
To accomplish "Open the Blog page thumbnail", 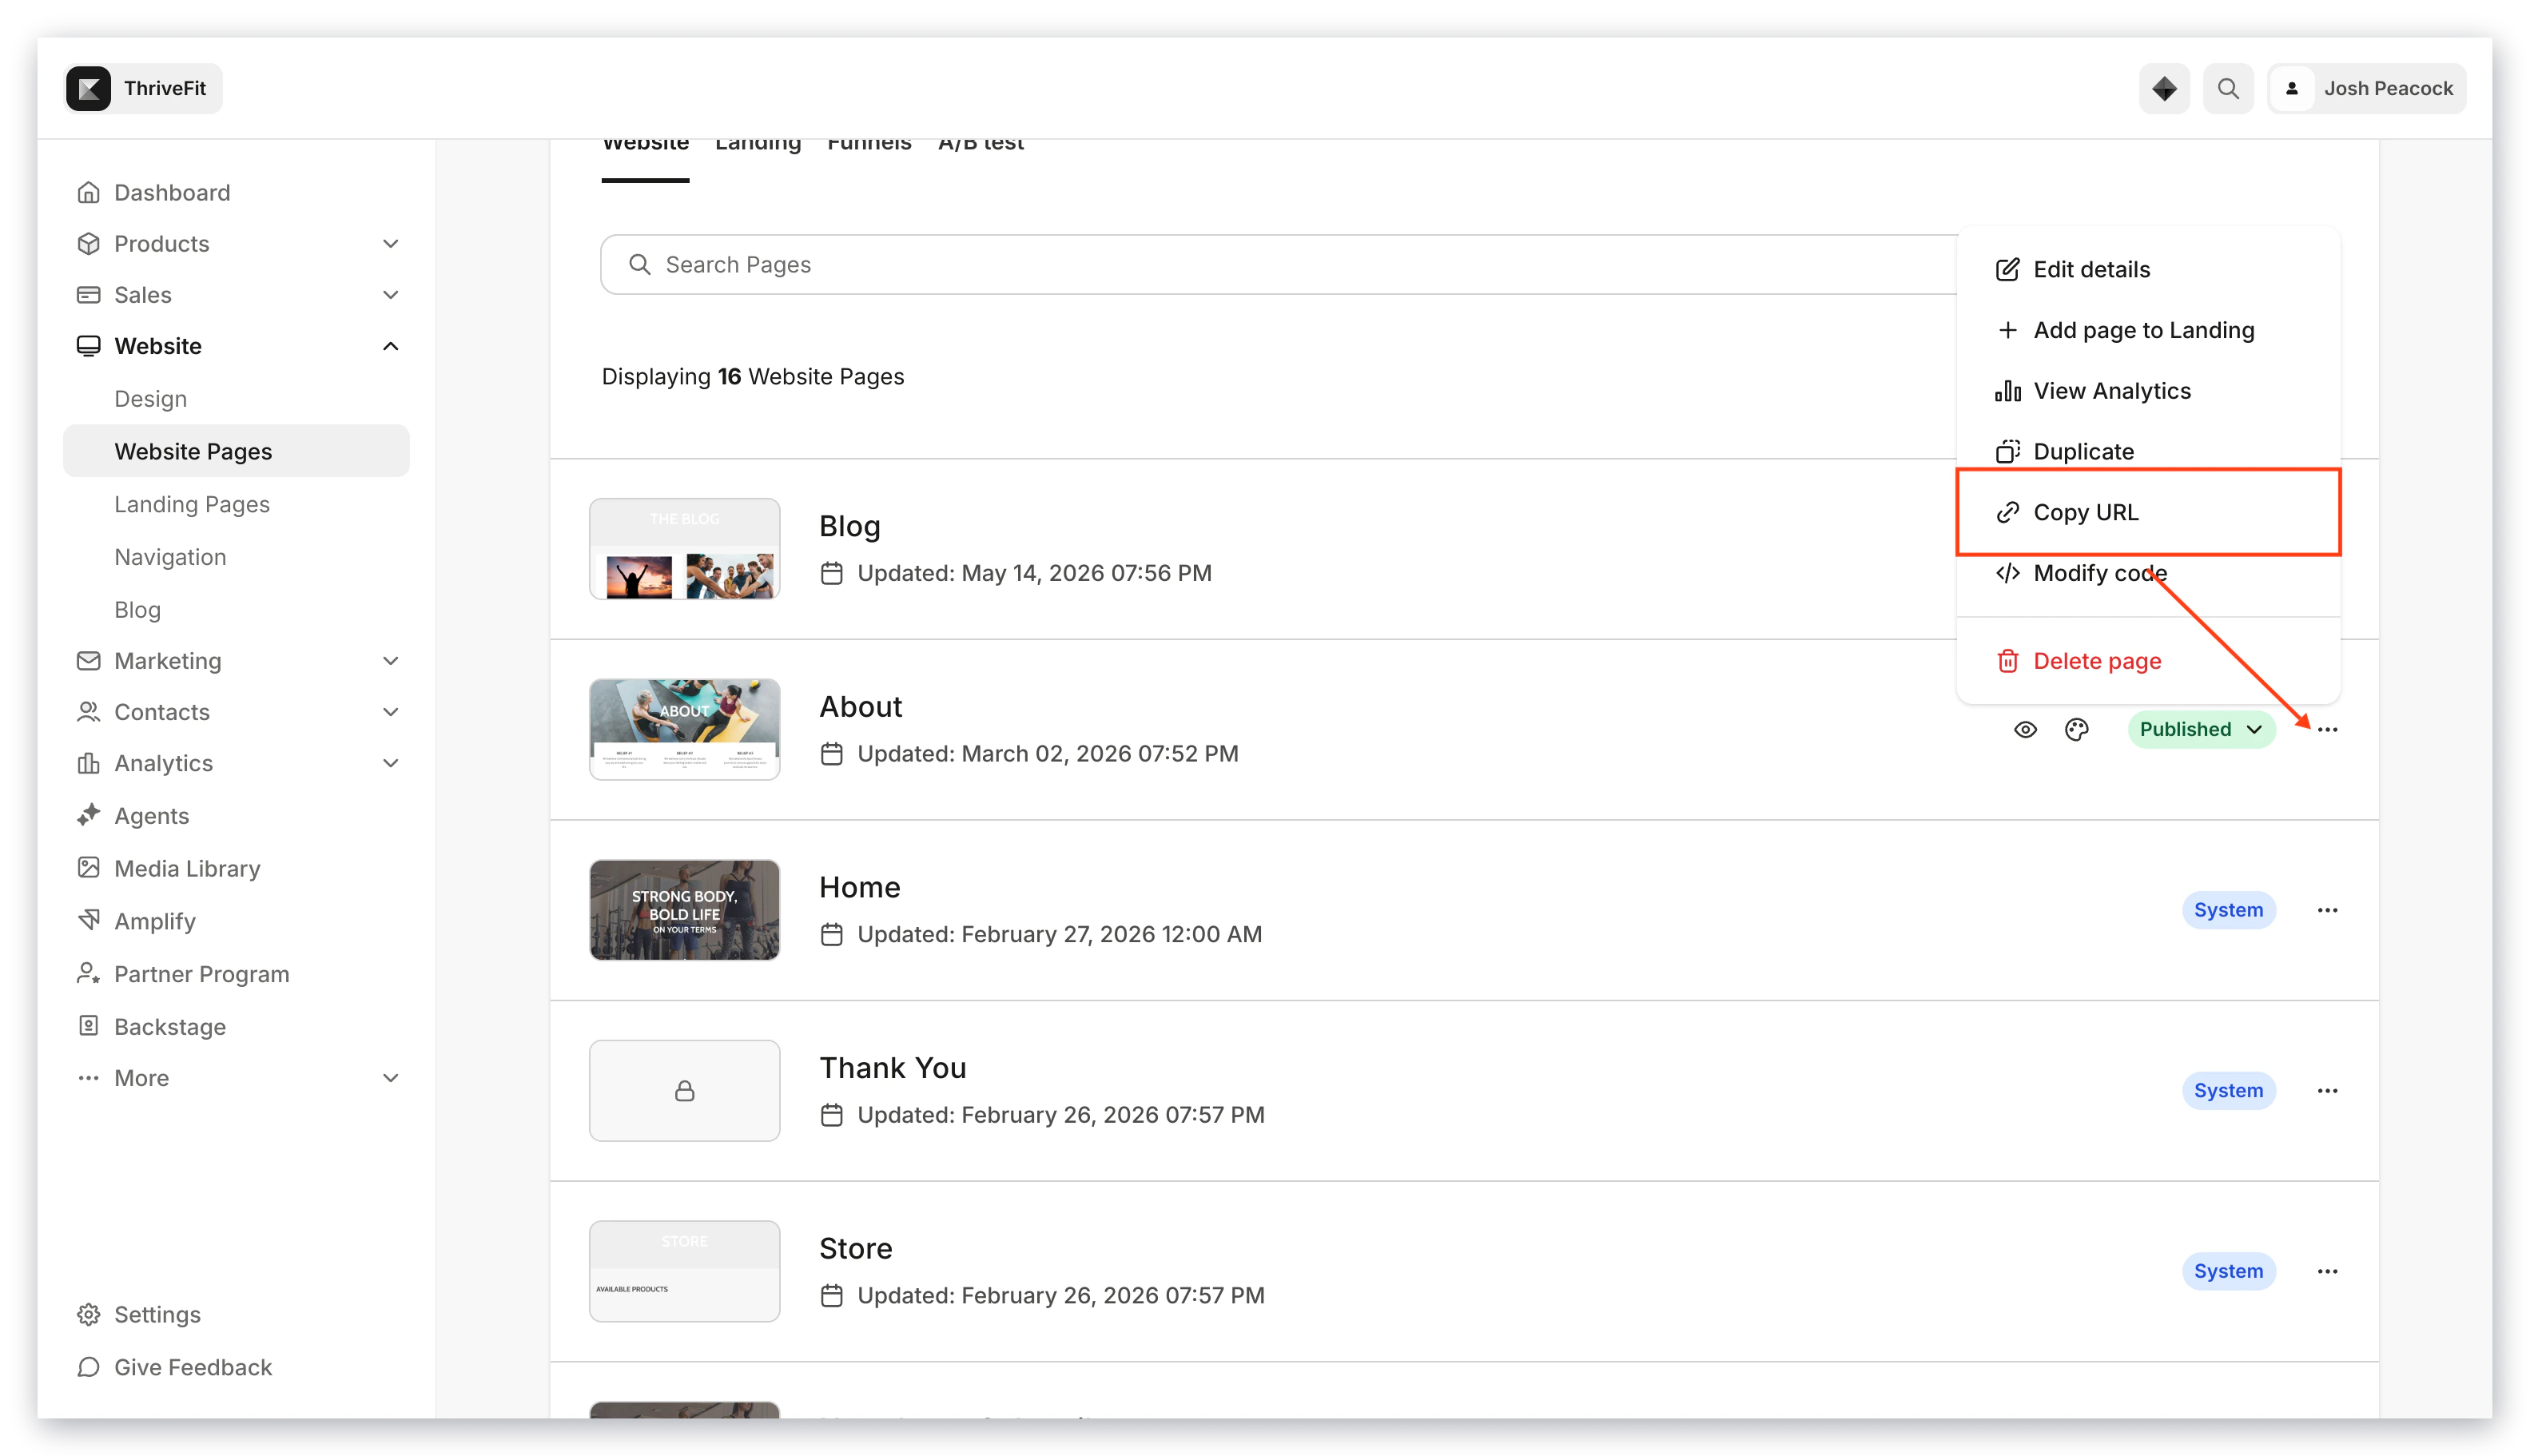I will click(684, 549).
